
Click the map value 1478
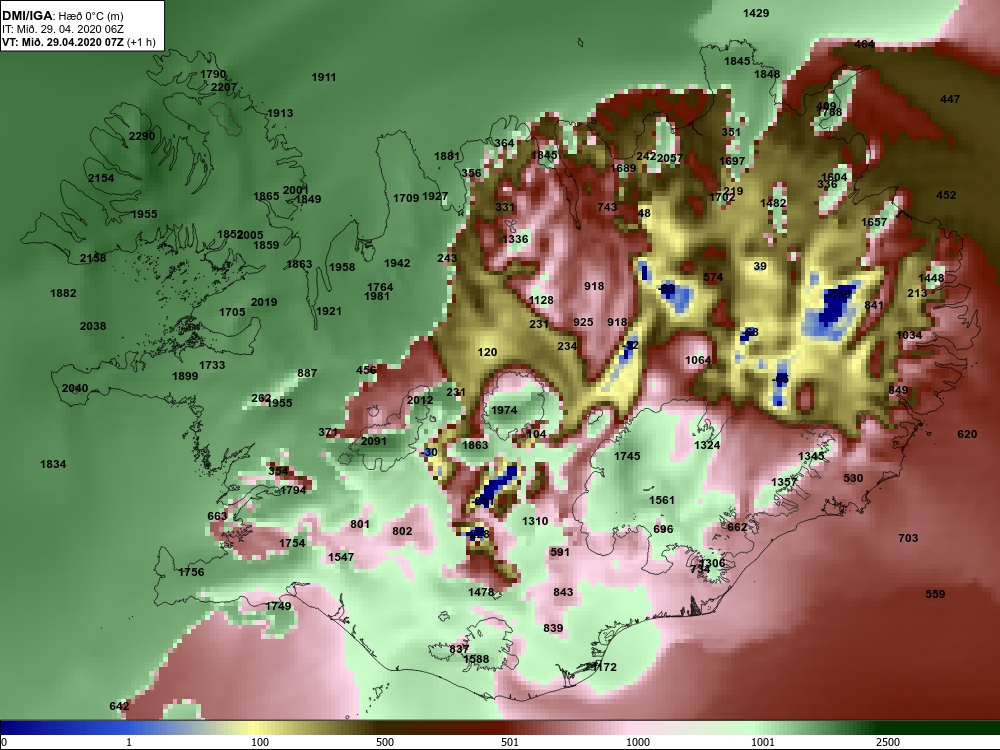click(x=481, y=592)
